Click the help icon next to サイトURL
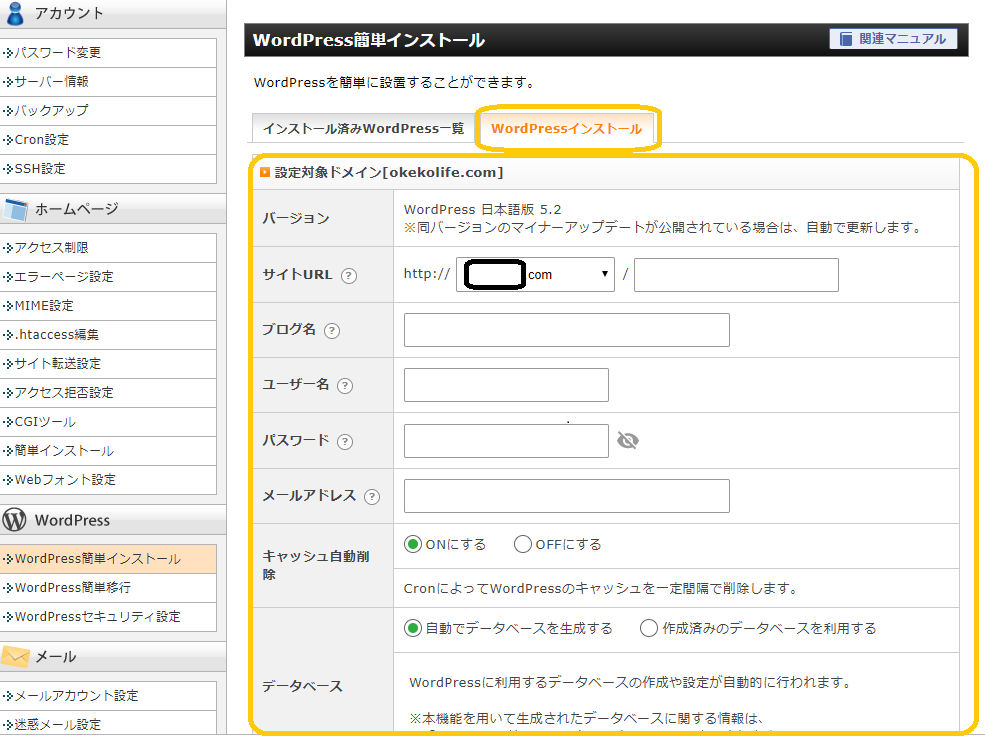The width and height of the screenshot is (985, 736). (x=349, y=275)
